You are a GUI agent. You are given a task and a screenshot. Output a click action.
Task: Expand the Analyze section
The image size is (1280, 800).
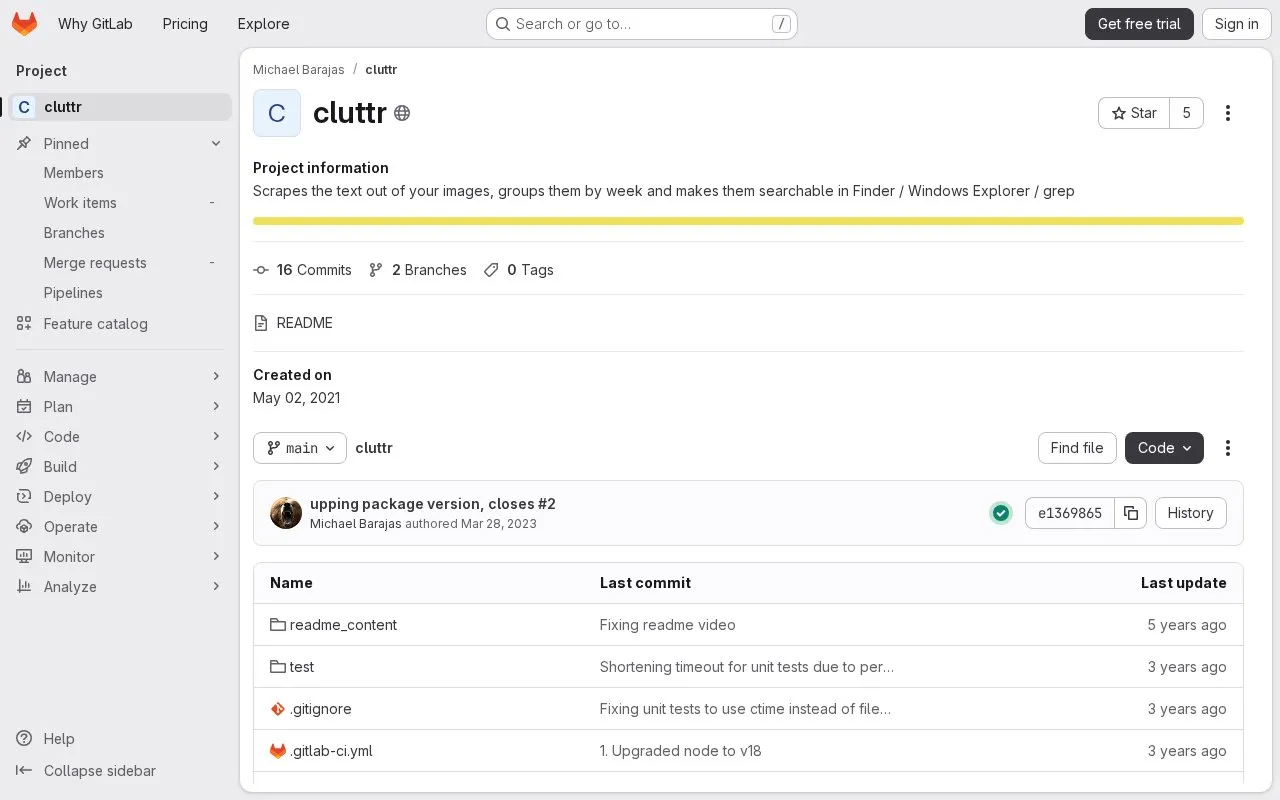pos(120,587)
